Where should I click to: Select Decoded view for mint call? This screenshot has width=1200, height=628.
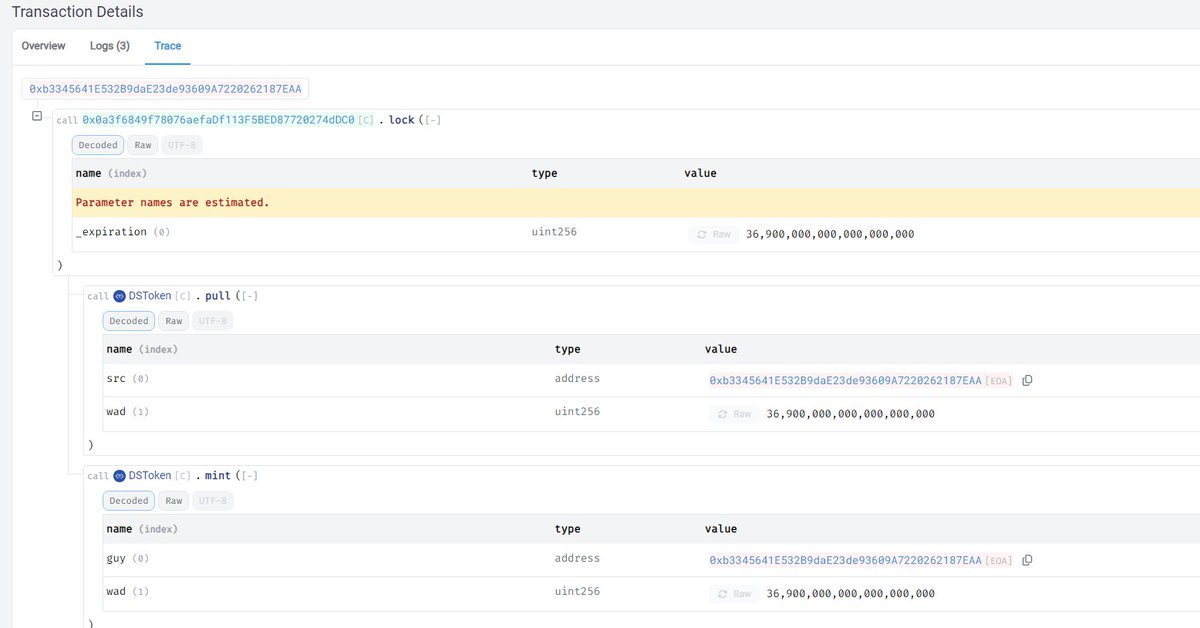[x=128, y=500]
